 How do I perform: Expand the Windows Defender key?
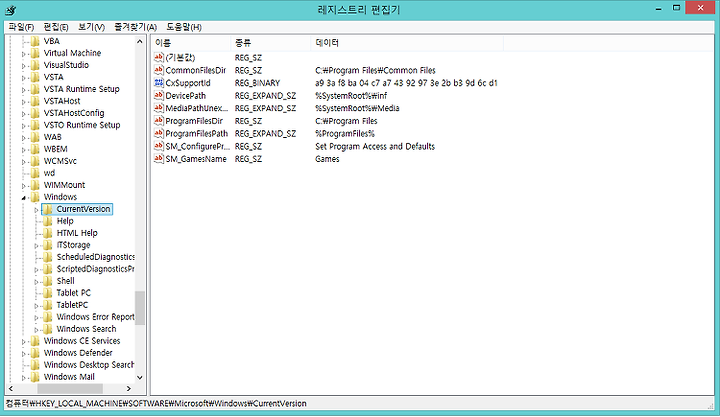coord(23,354)
